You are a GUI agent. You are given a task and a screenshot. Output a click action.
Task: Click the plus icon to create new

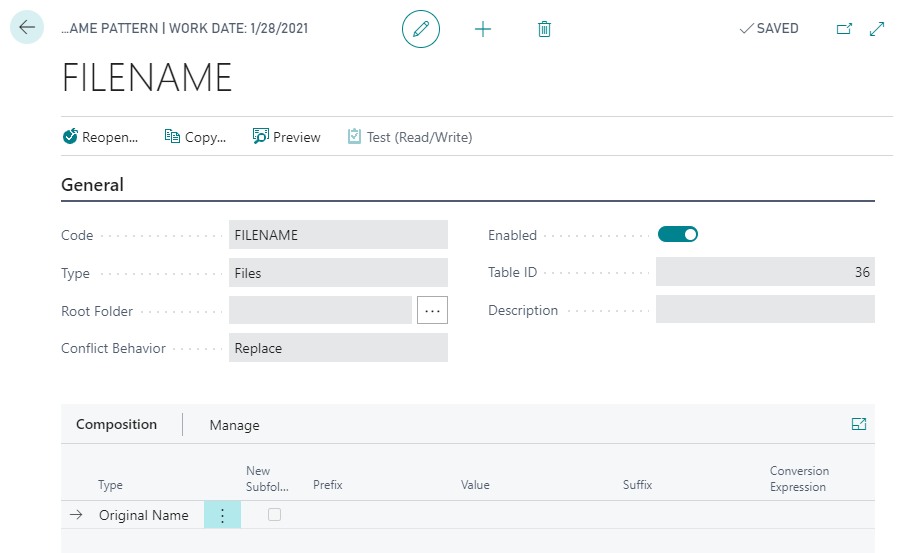click(x=483, y=29)
